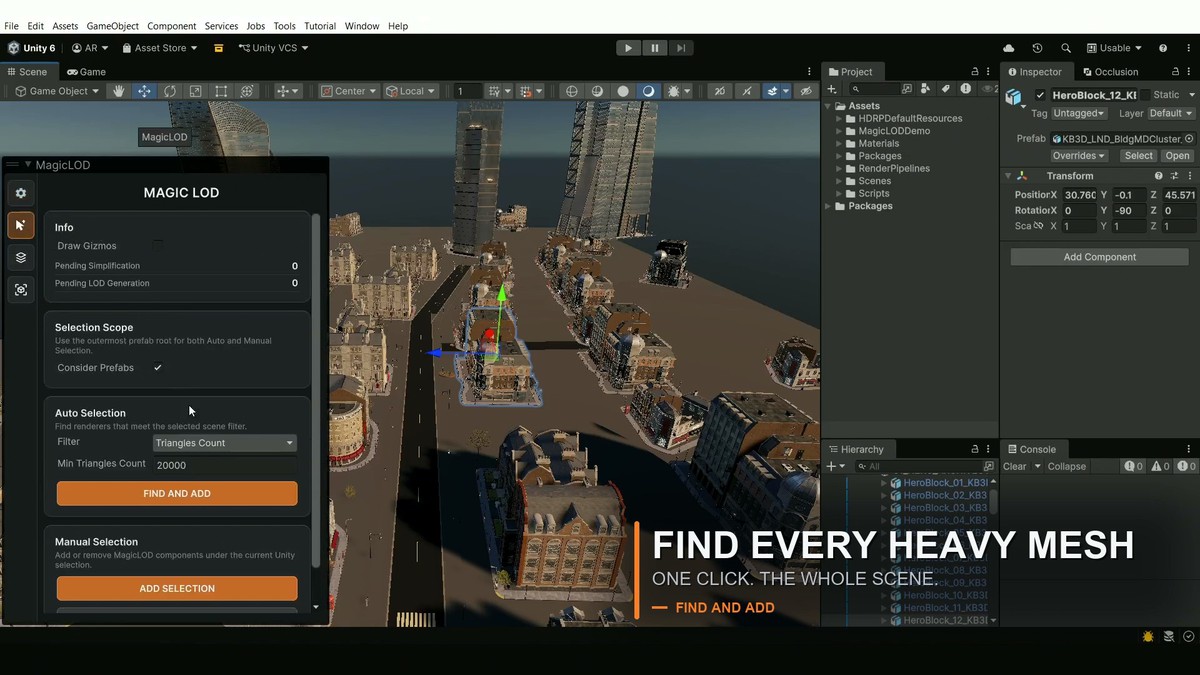The image size is (1200, 675).
Task: Open the Overrides dropdown
Action: coord(1079,156)
